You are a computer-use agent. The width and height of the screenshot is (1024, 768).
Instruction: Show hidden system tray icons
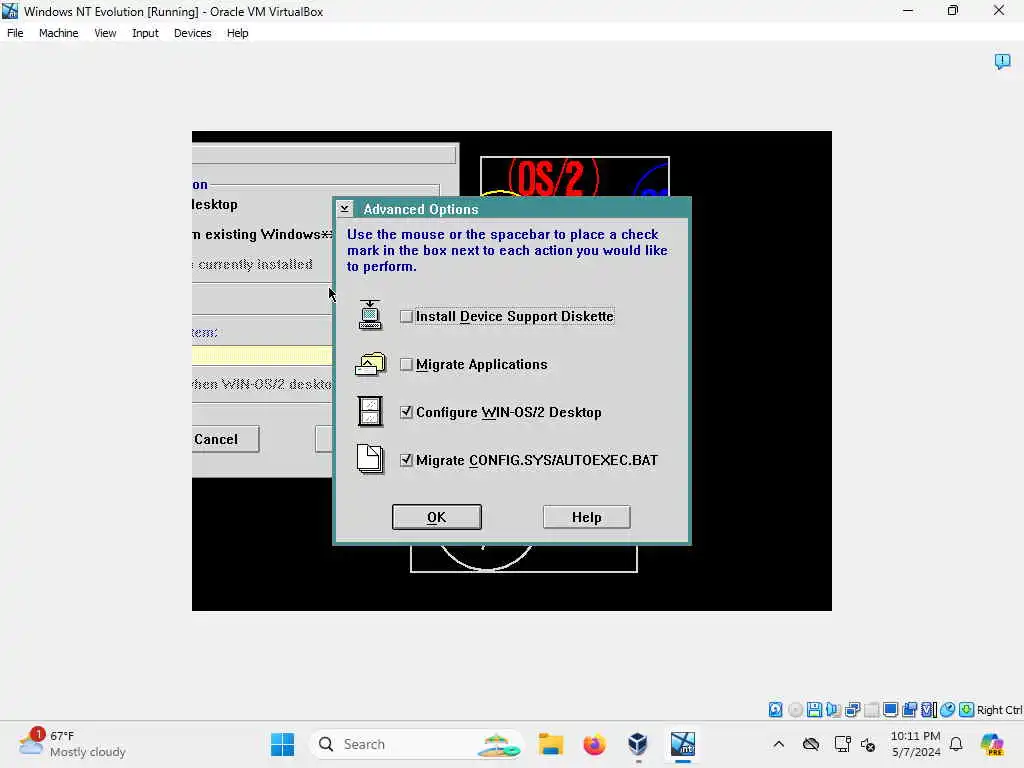click(x=778, y=744)
